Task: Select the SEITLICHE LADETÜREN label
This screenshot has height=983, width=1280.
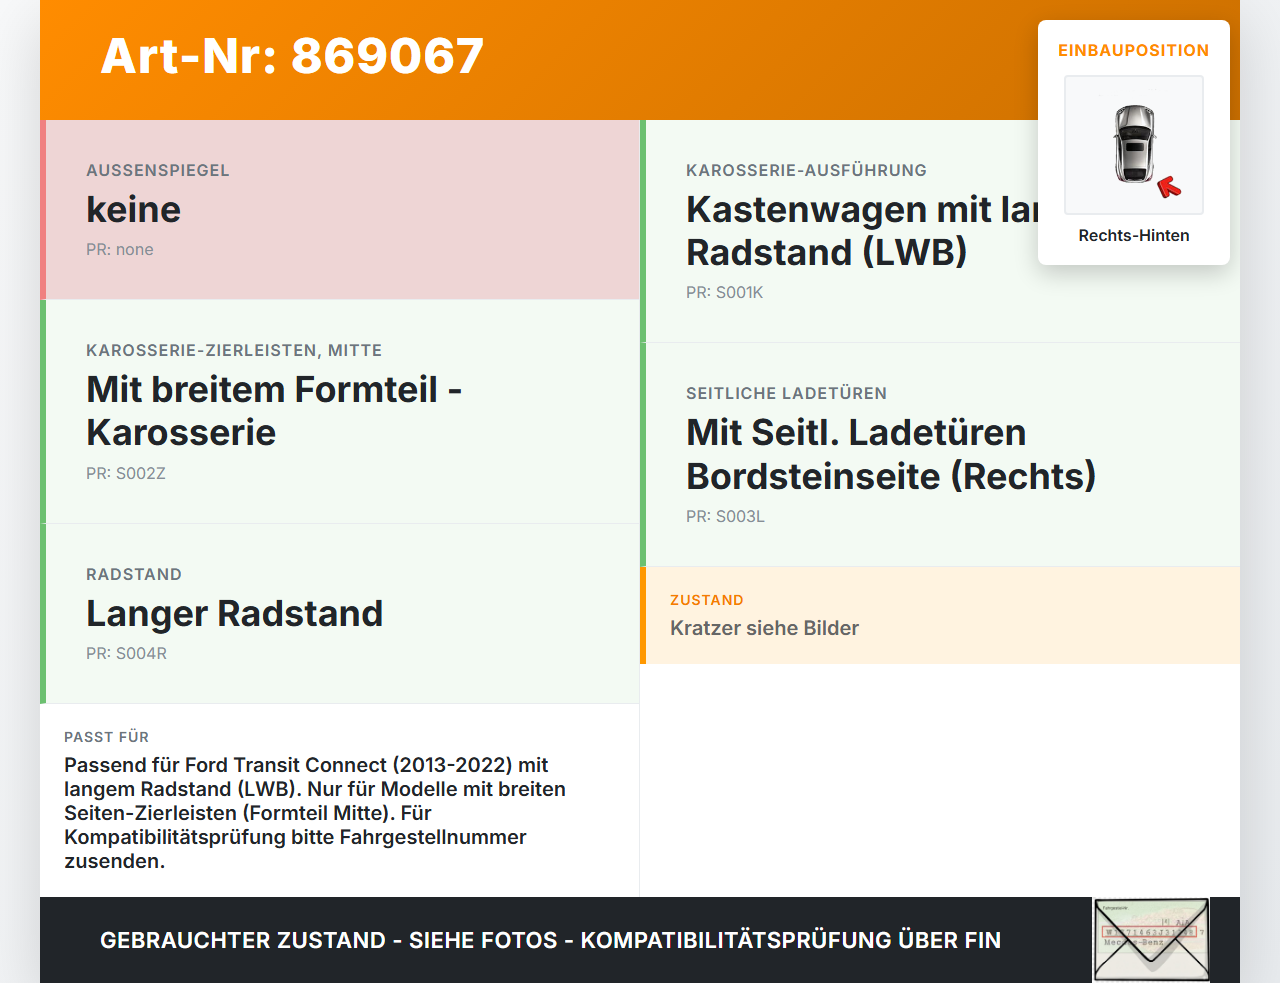Action: [786, 393]
